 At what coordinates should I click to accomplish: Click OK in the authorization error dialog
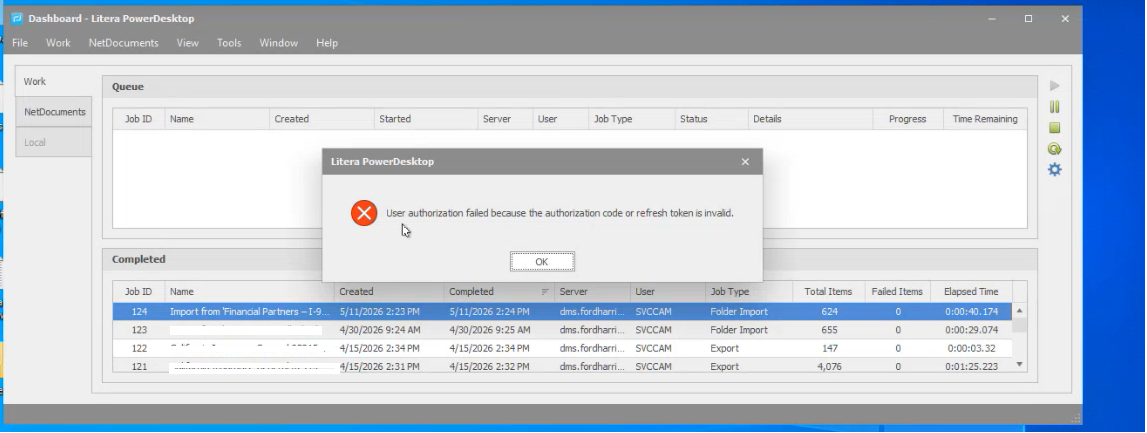tap(542, 261)
